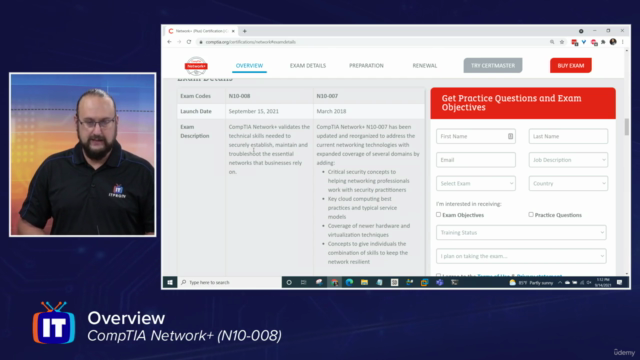Image resolution: width=640 pixels, height=360 pixels.
Task: Click the 'September 15, 2021' launch date
Action: [x=253, y=111]
